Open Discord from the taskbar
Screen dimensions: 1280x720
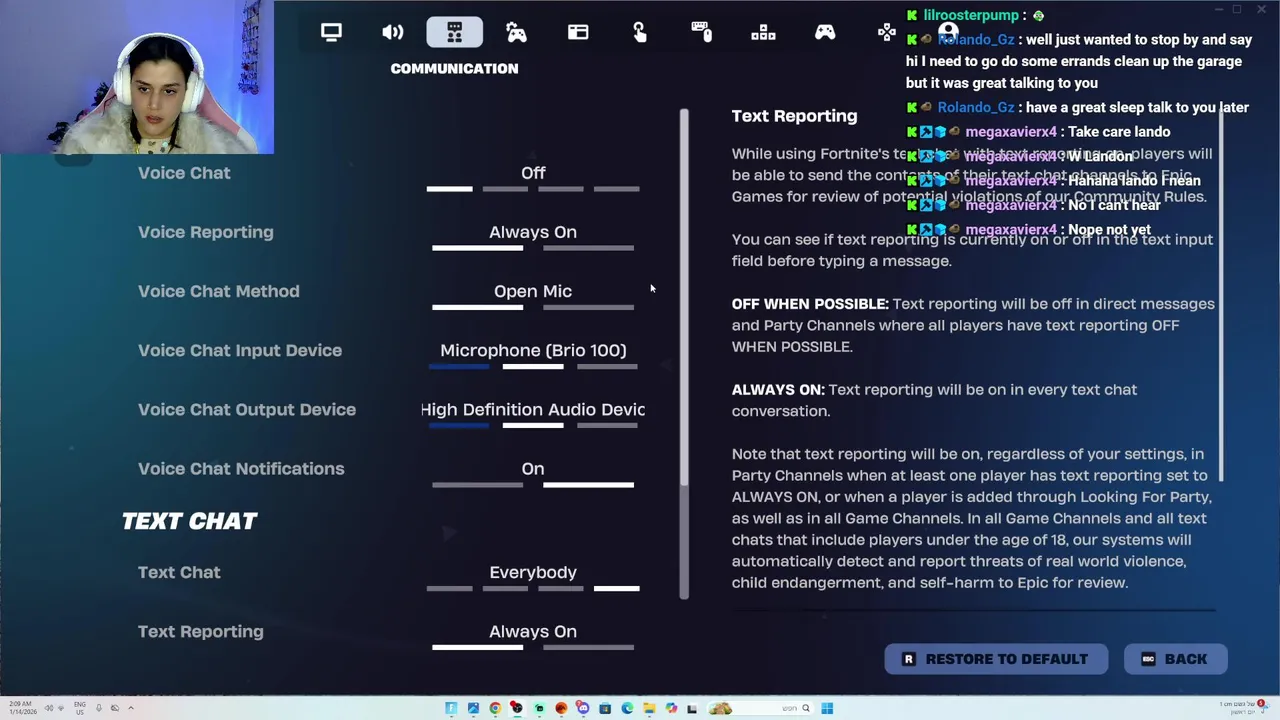click(x=583, y=708)
